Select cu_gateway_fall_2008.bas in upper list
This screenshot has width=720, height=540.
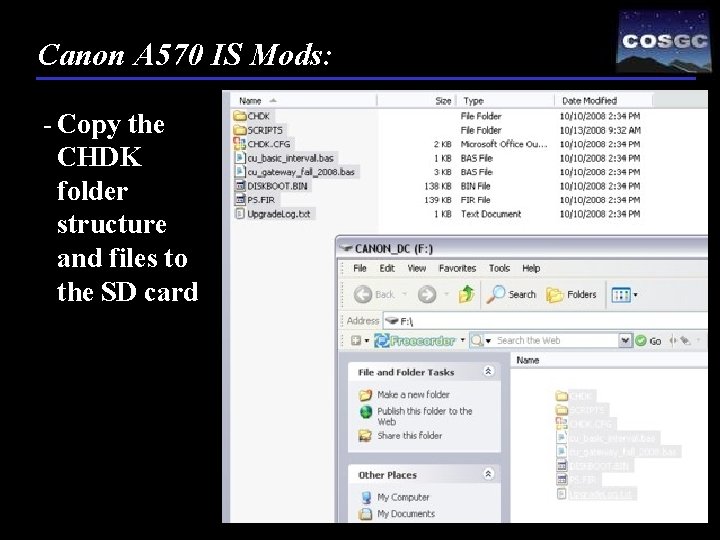pos(295,172)
